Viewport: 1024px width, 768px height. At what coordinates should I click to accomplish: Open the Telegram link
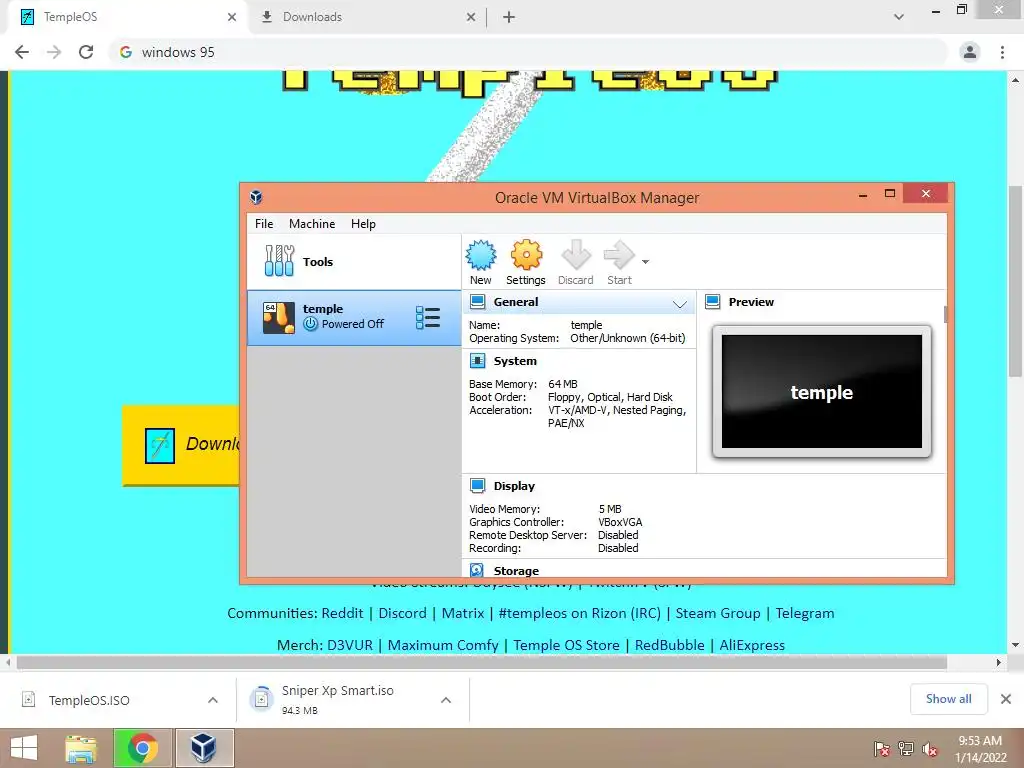[805, 613]
